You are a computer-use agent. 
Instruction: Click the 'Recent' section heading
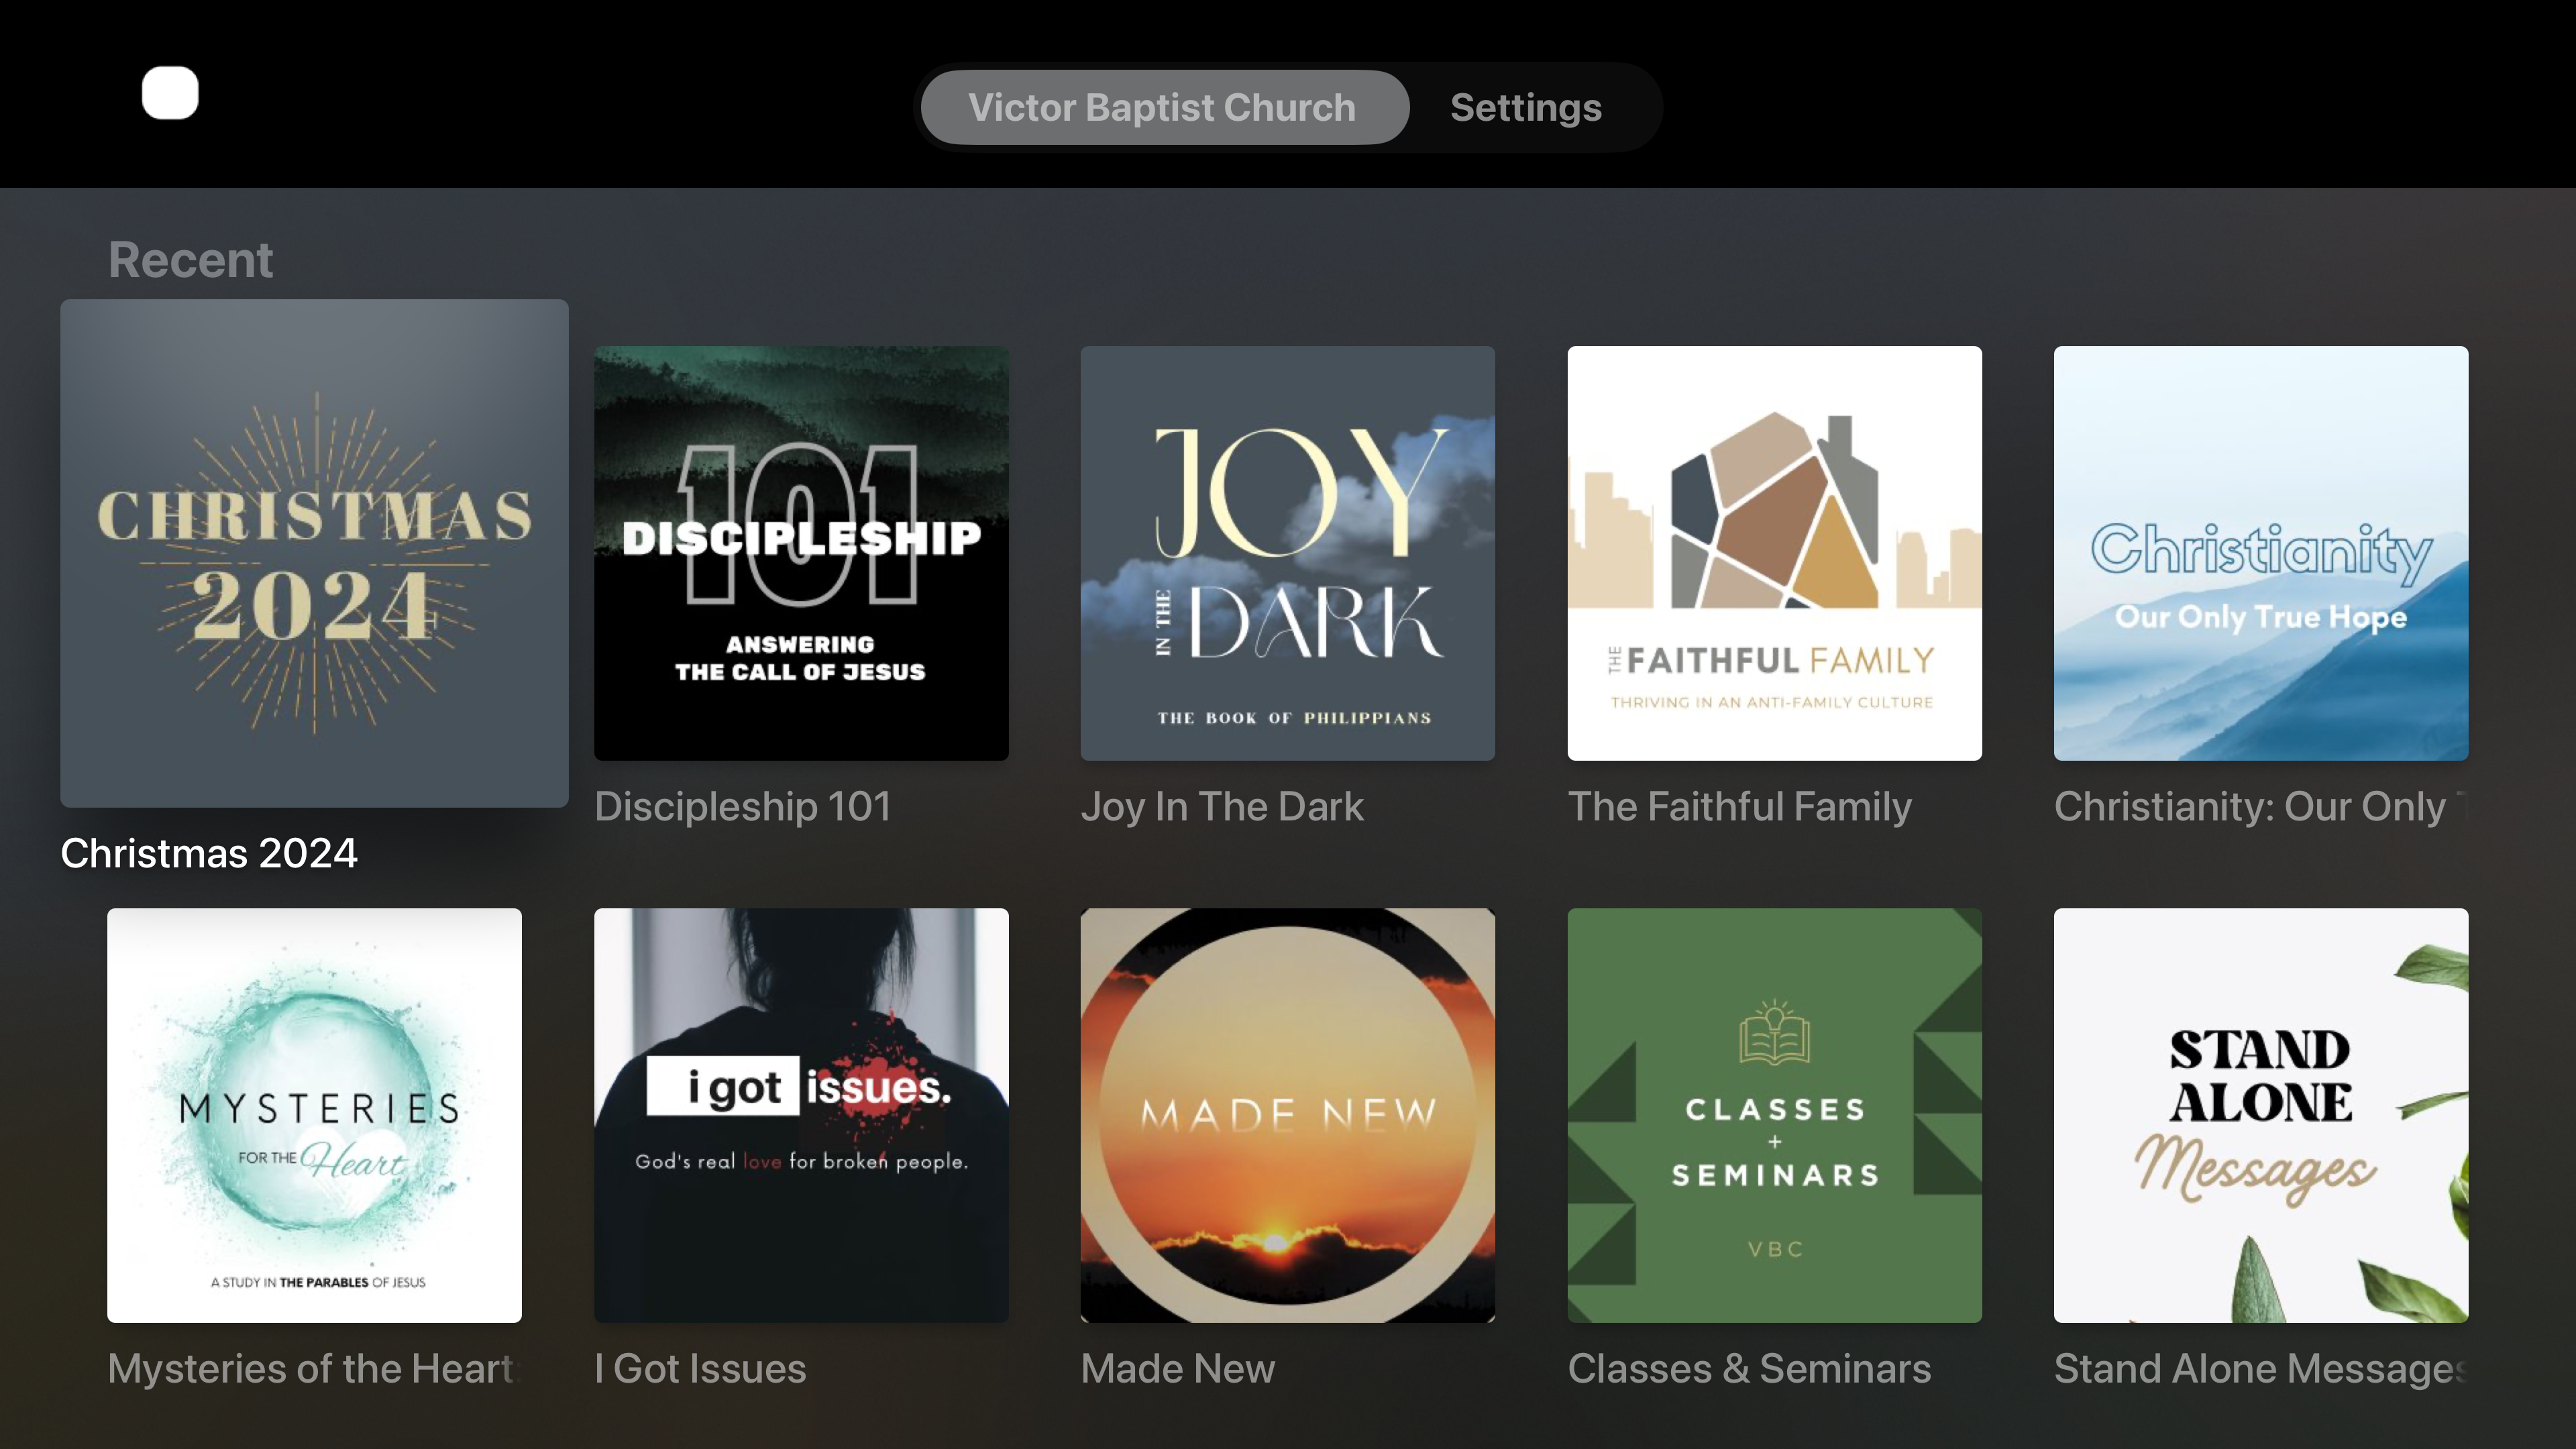click(190, 260)
